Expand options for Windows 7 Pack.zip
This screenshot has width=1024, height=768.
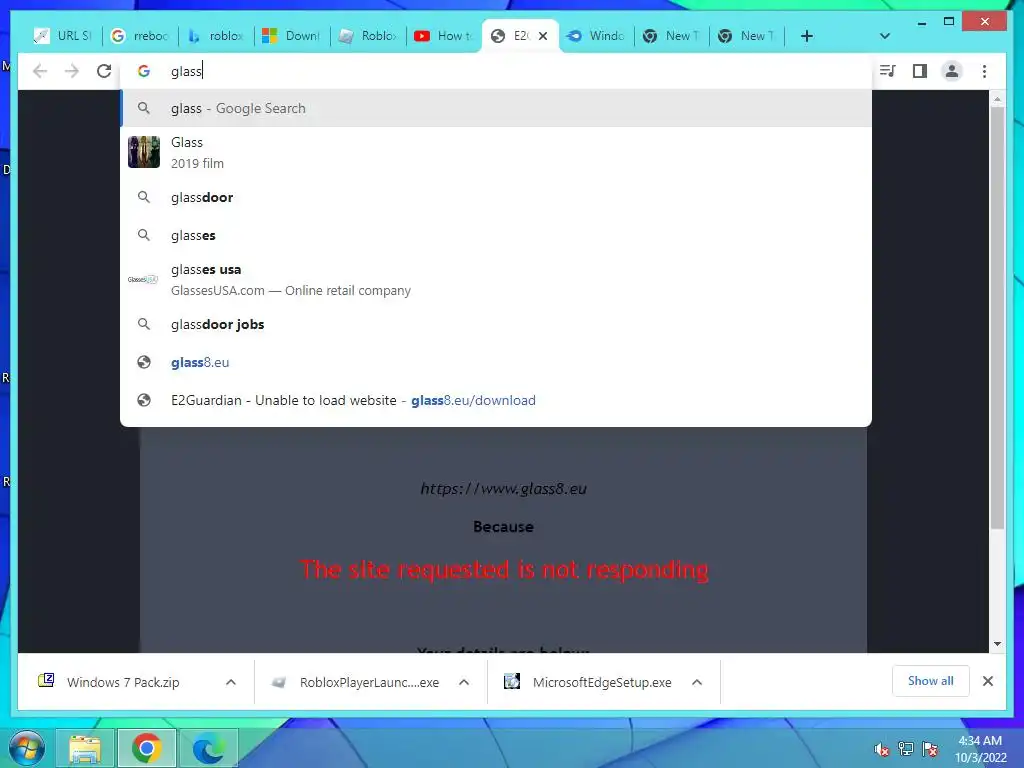231,682
